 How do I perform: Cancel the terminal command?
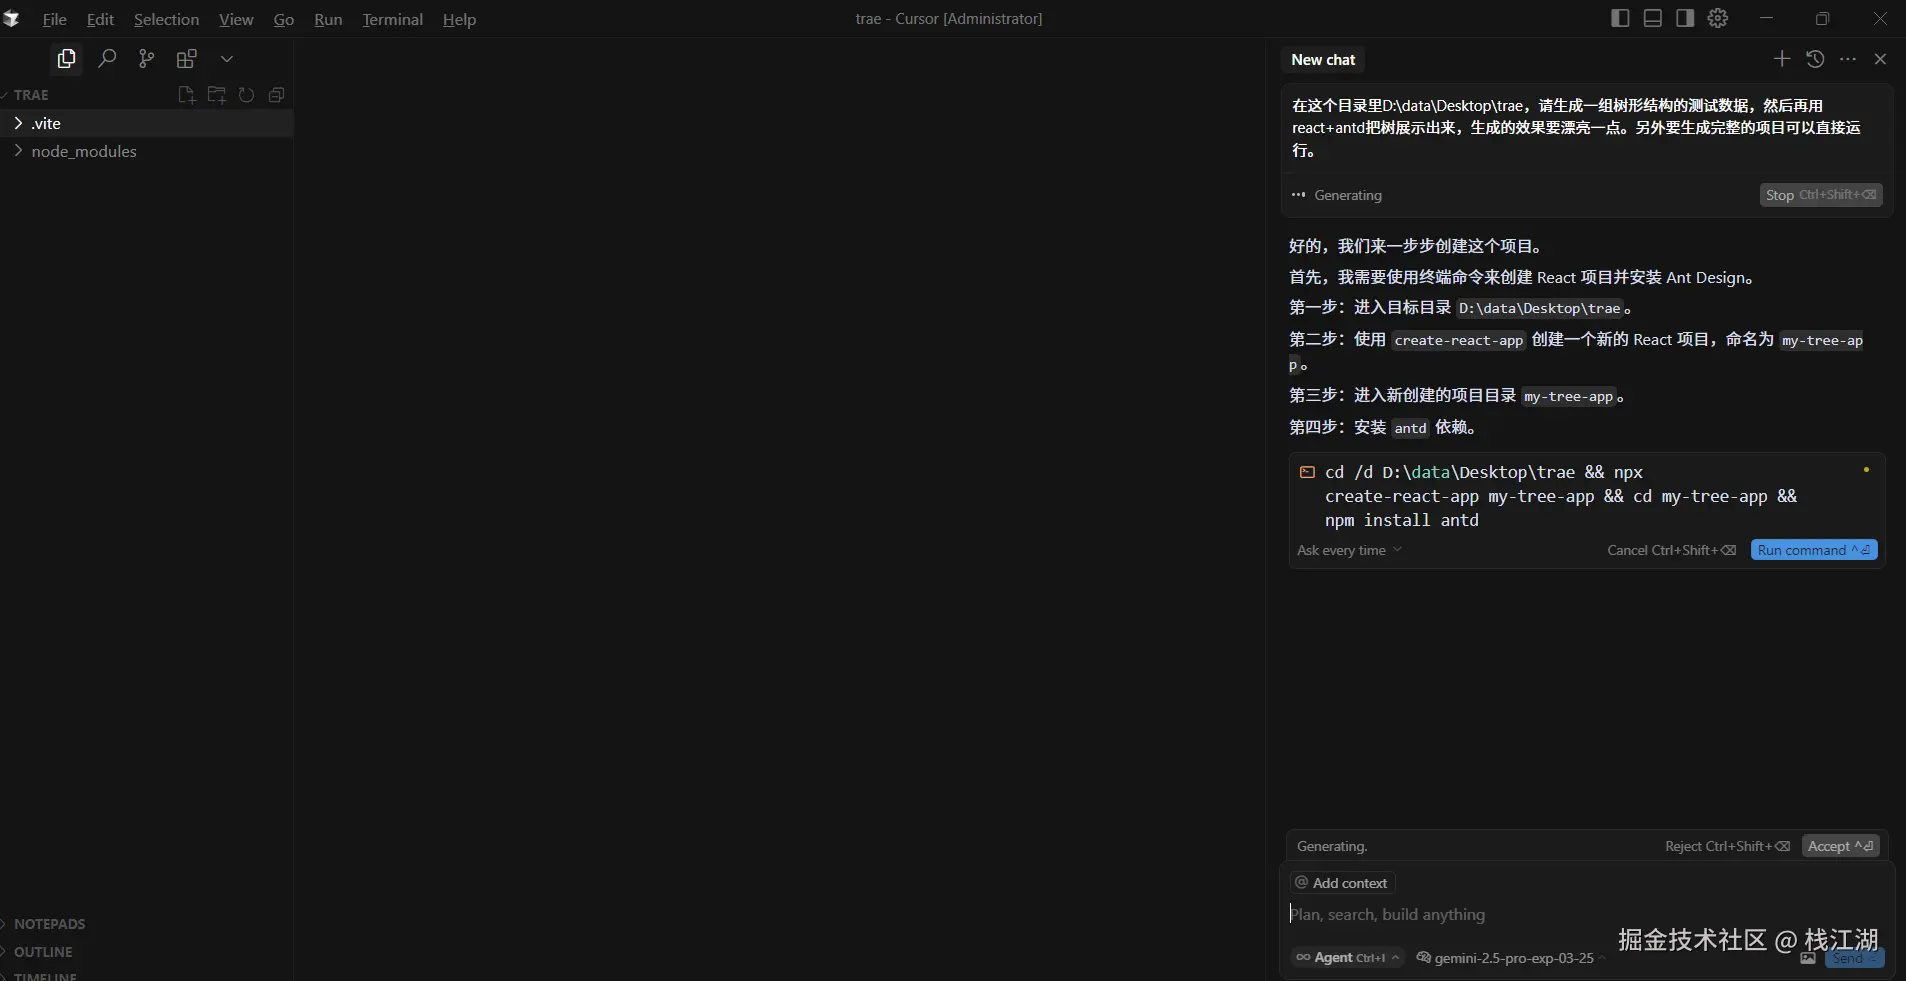click(1671, 550)
